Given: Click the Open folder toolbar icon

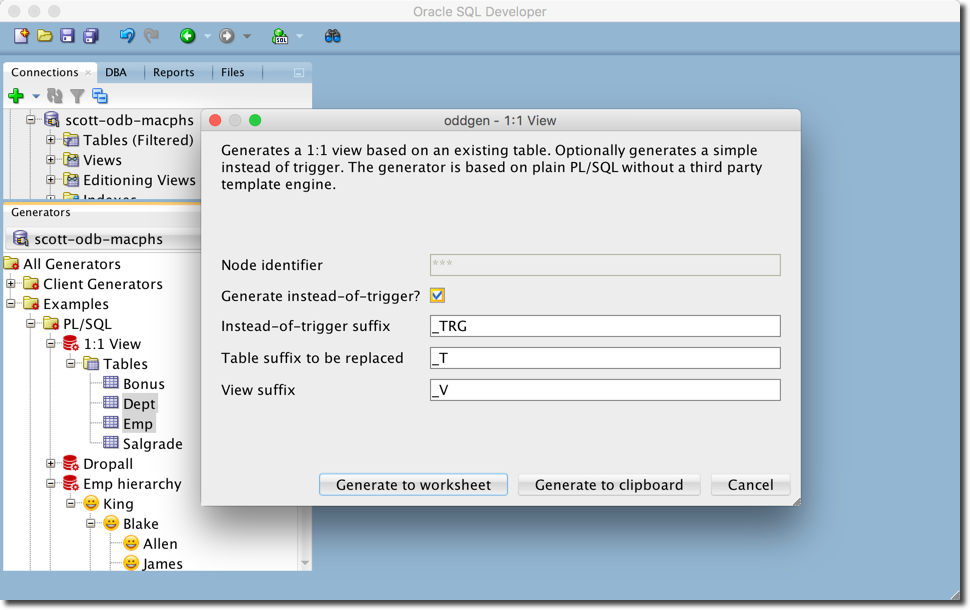Looking at the screenshot, I should point(45,36).
